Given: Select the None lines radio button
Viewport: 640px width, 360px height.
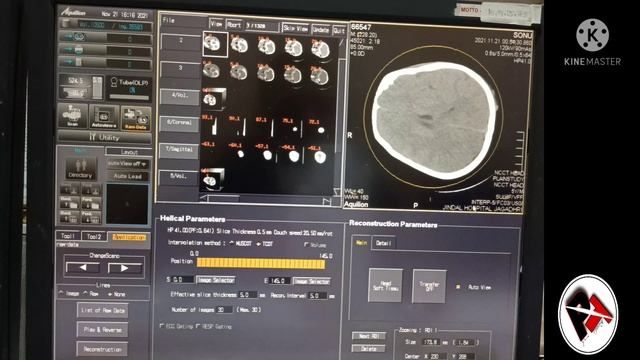Looking at the screenshot, I should (x=109, y=294).
